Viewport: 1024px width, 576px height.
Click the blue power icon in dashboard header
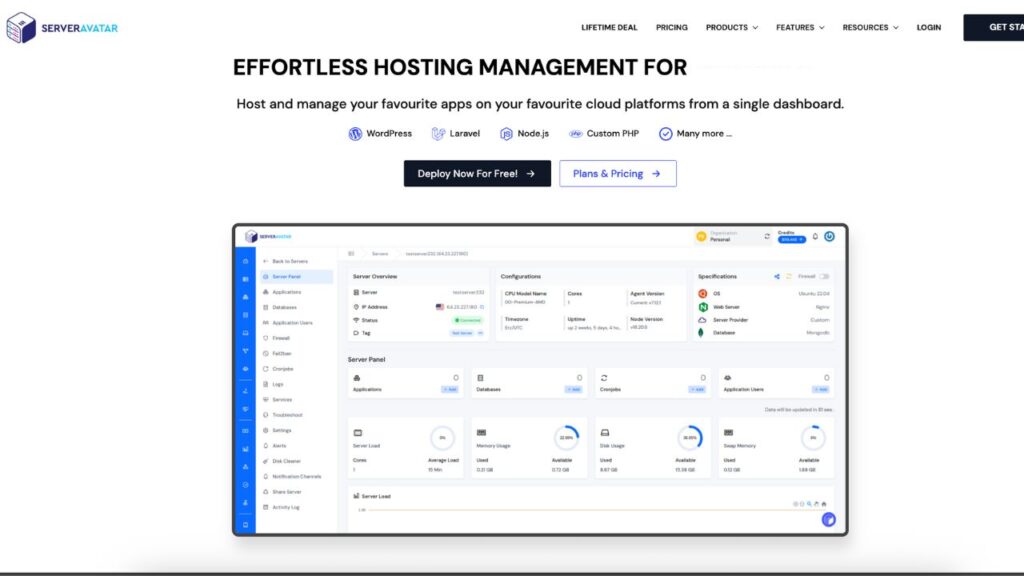(829, 237)
